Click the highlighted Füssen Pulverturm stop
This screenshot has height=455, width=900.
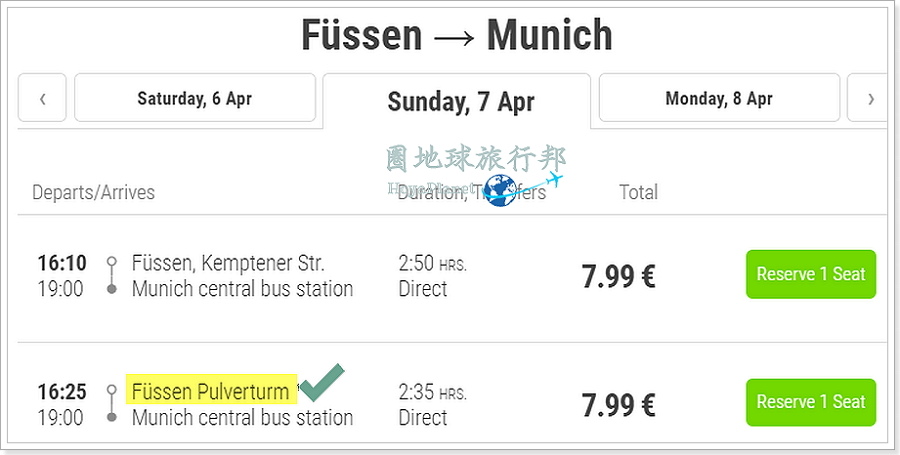[x=211, y=390]
